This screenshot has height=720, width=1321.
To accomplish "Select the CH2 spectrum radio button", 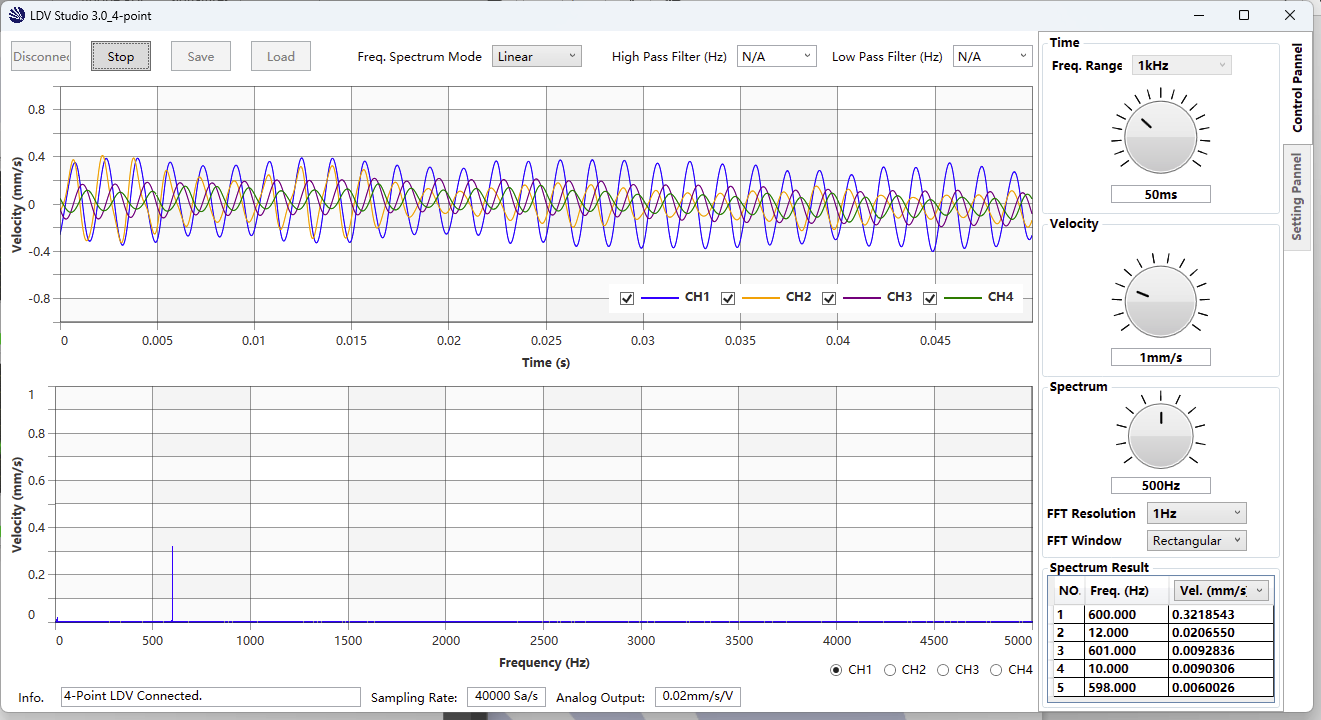I will click(x=890, y=670).
